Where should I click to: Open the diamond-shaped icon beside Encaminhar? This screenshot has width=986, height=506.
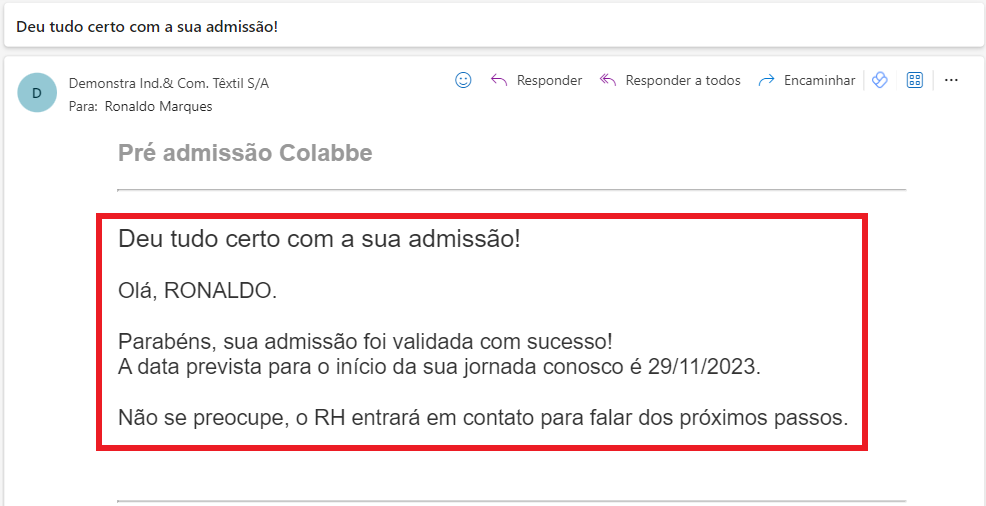(x=880, y=80)
